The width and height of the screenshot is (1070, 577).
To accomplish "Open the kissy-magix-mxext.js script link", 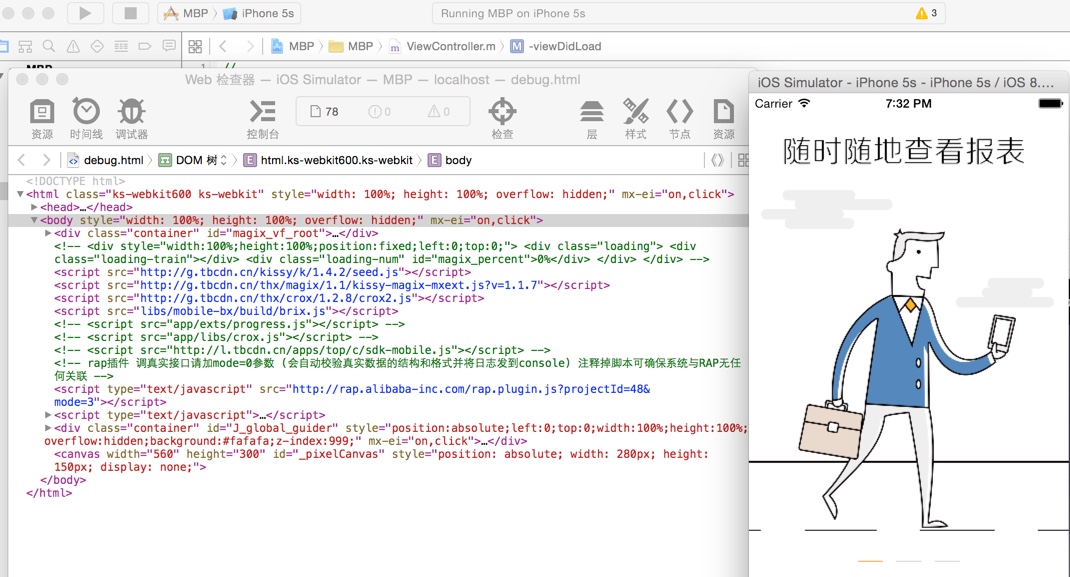I will (x=339, y=284).
